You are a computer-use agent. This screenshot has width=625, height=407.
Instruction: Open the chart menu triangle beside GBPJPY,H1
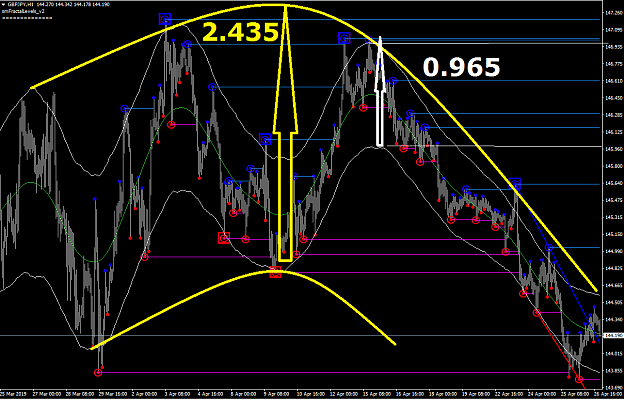3,4
